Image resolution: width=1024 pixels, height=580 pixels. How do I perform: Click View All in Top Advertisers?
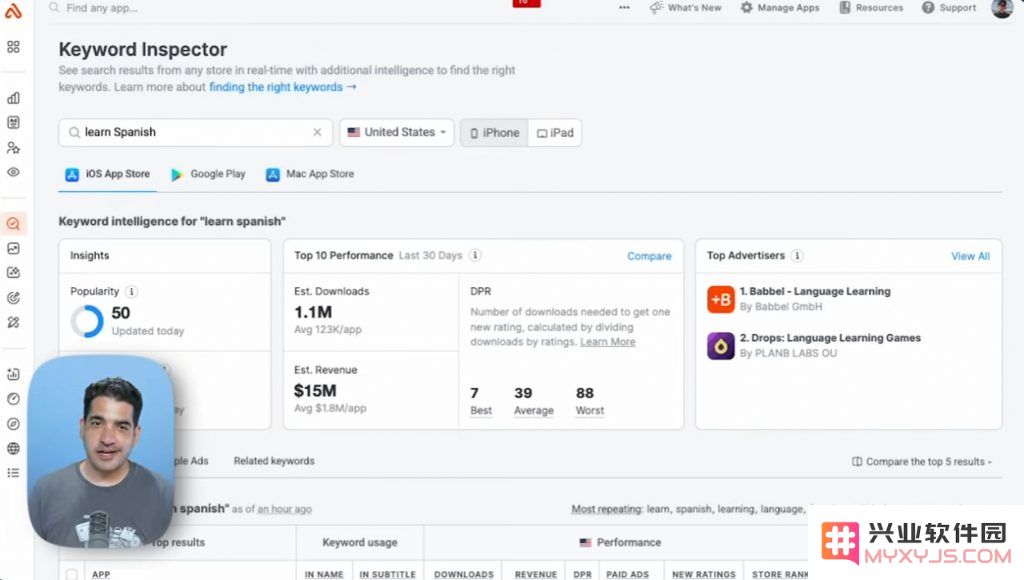coord(970,256)
